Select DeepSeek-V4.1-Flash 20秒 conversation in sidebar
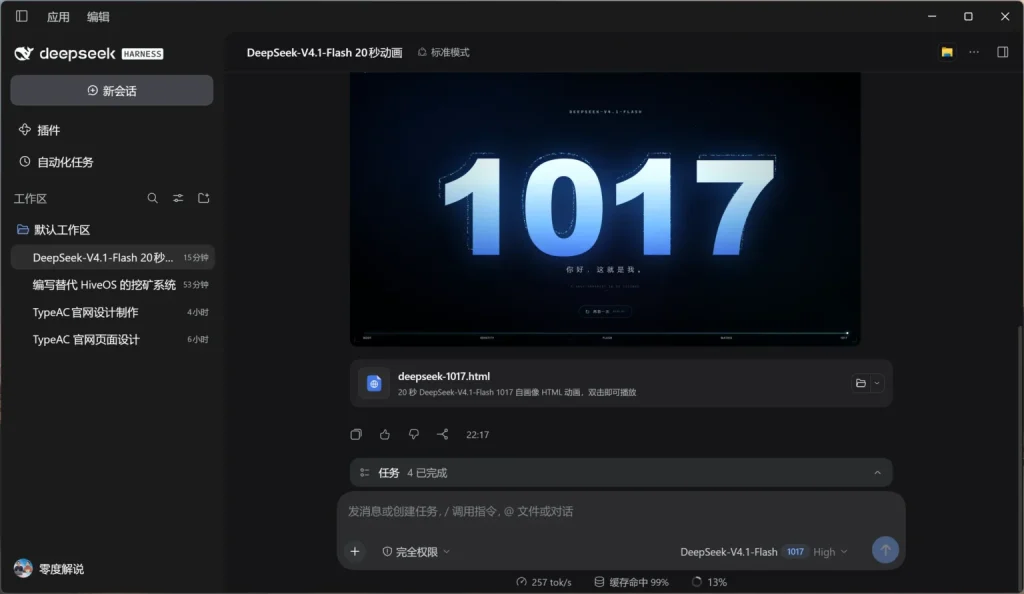The width and height of the screenshot is (1024, 594). 112,257
